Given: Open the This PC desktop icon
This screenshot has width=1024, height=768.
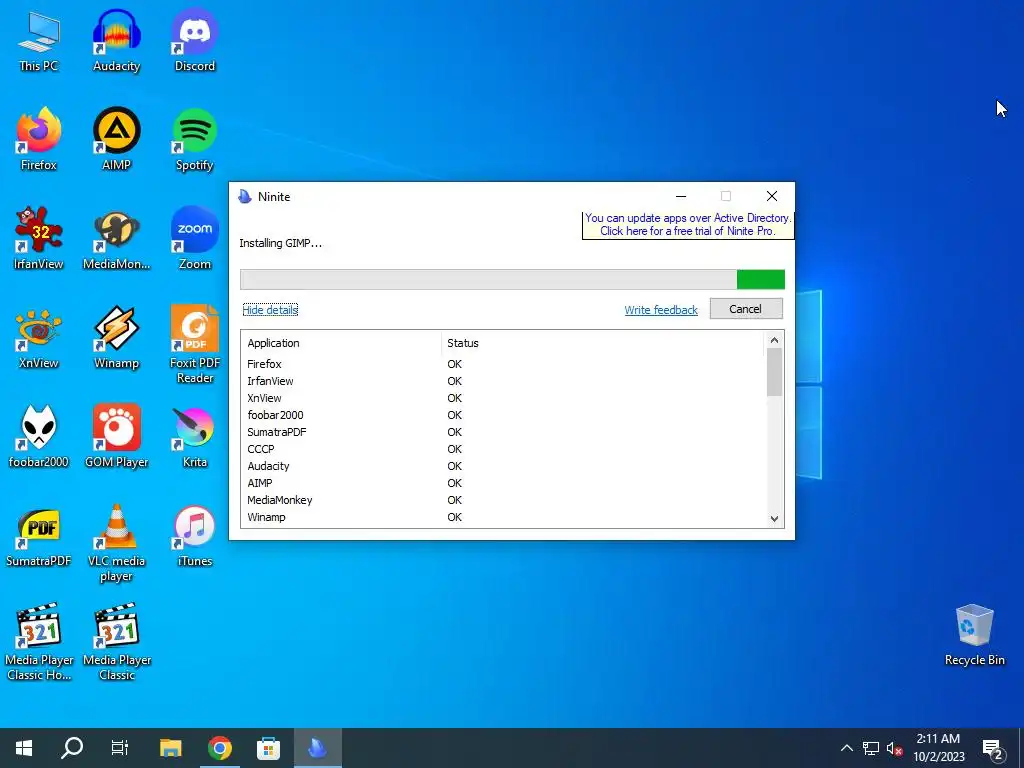Looking at the screenshot, I should (x=39, y=41).
